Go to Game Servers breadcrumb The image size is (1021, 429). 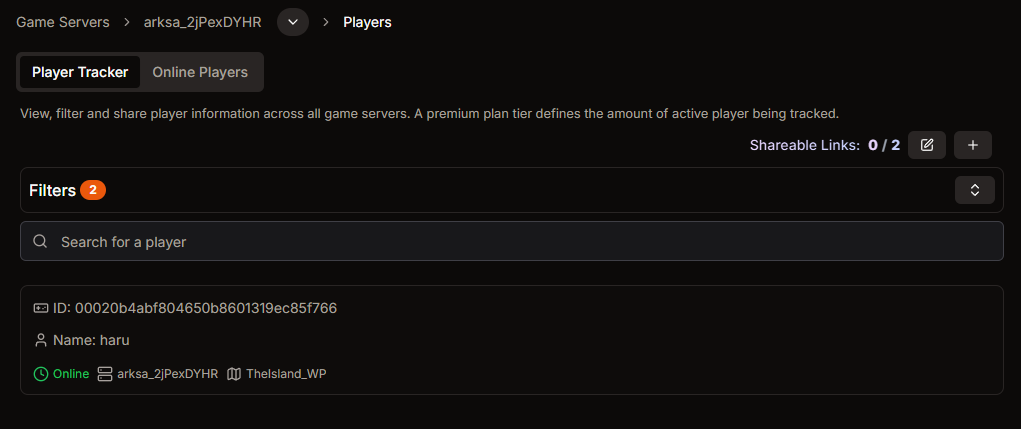(x=63, y=22)
